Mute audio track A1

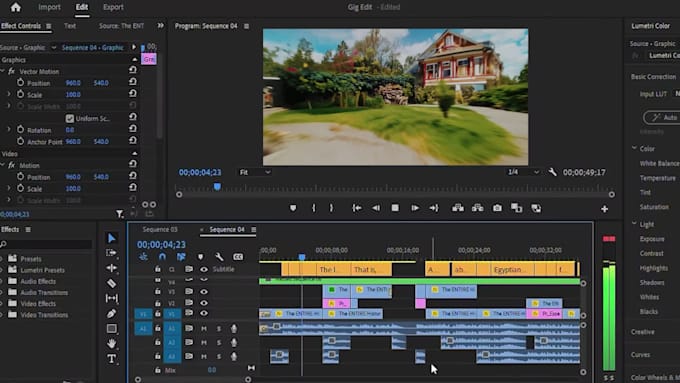pos(203,329)
